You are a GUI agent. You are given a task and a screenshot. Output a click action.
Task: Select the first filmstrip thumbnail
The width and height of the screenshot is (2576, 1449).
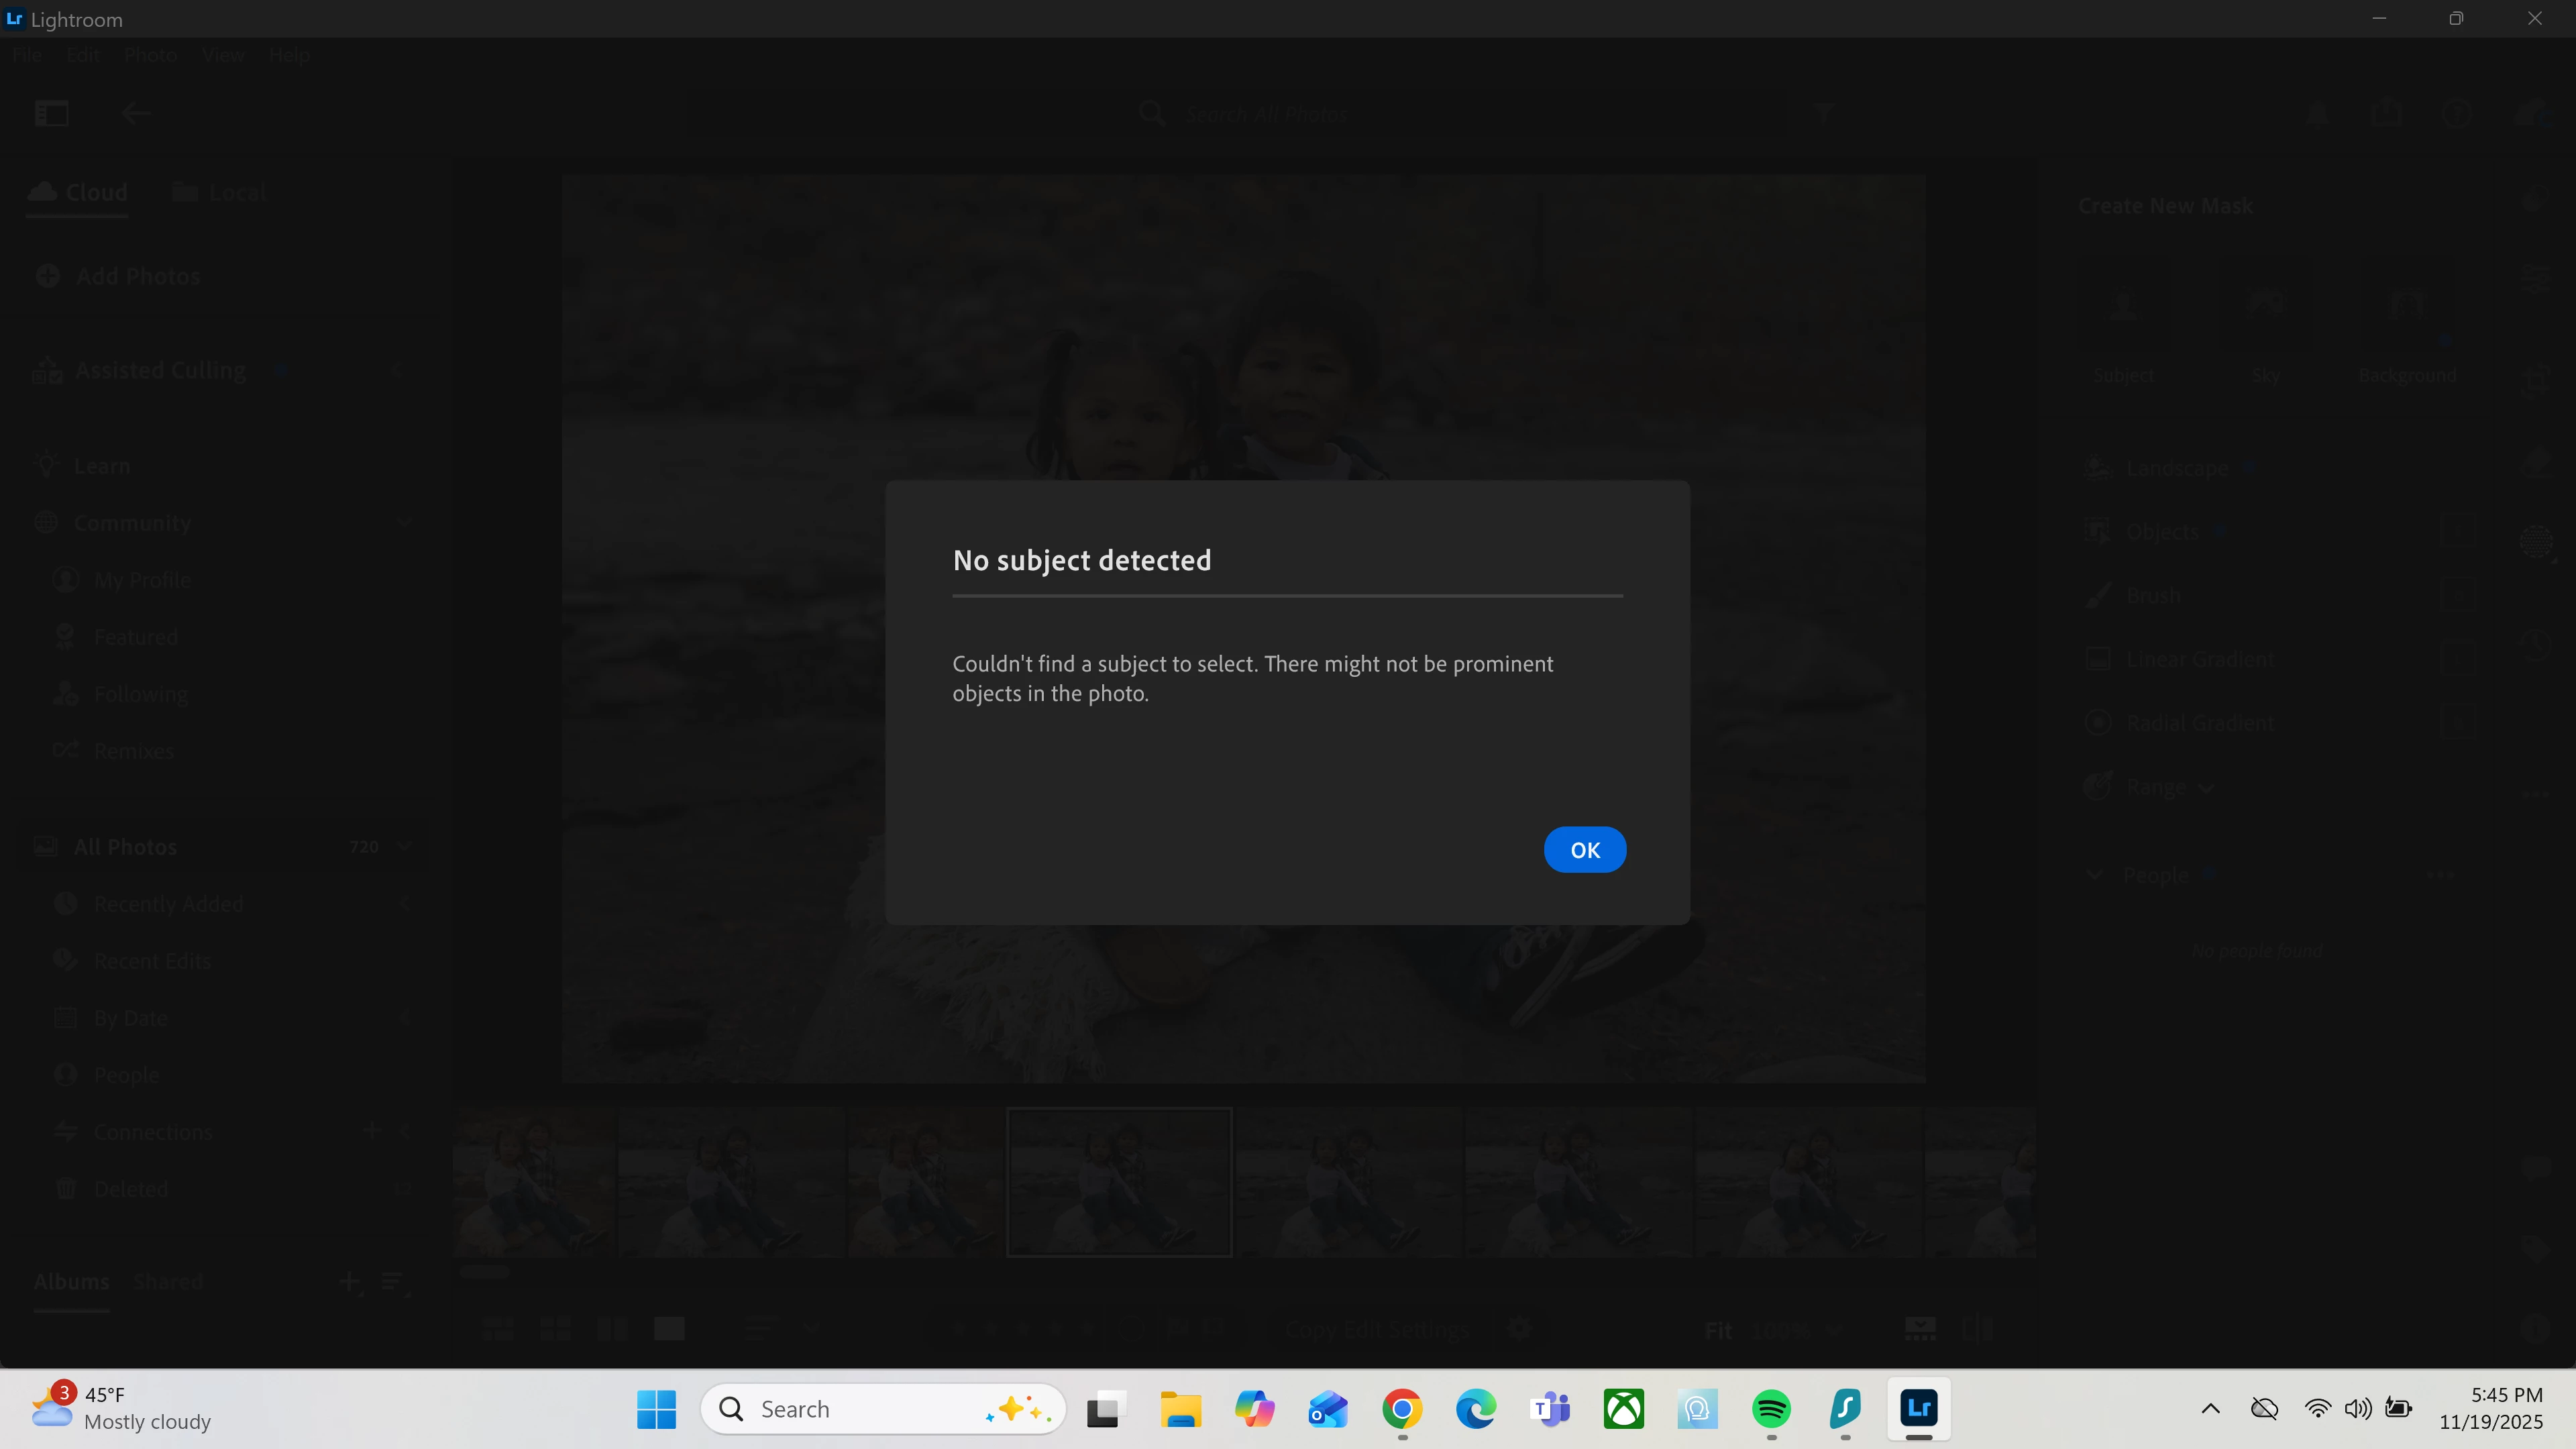point(533,1182)
